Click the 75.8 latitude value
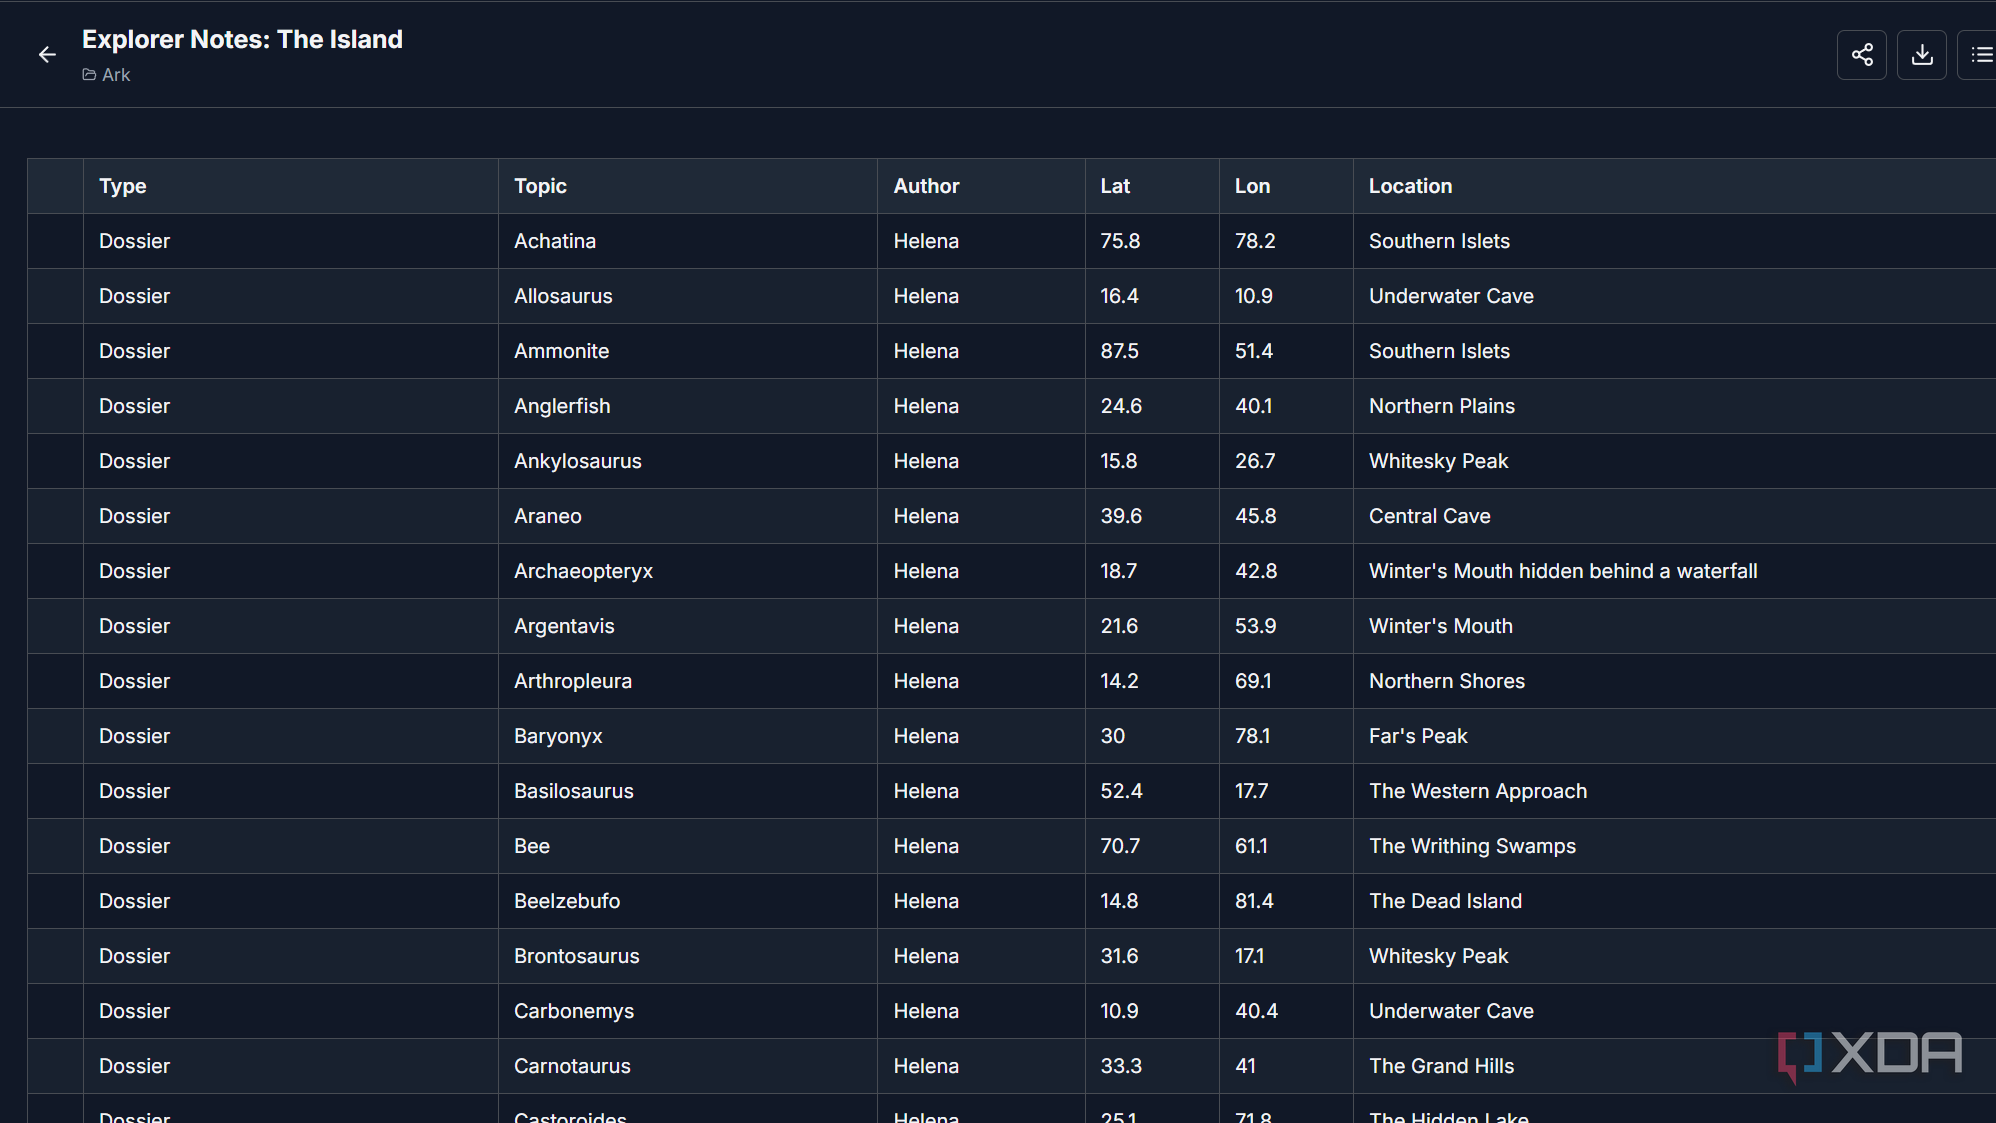This screenshot has width=1996, height=1123. click(x=1120, y=241)
